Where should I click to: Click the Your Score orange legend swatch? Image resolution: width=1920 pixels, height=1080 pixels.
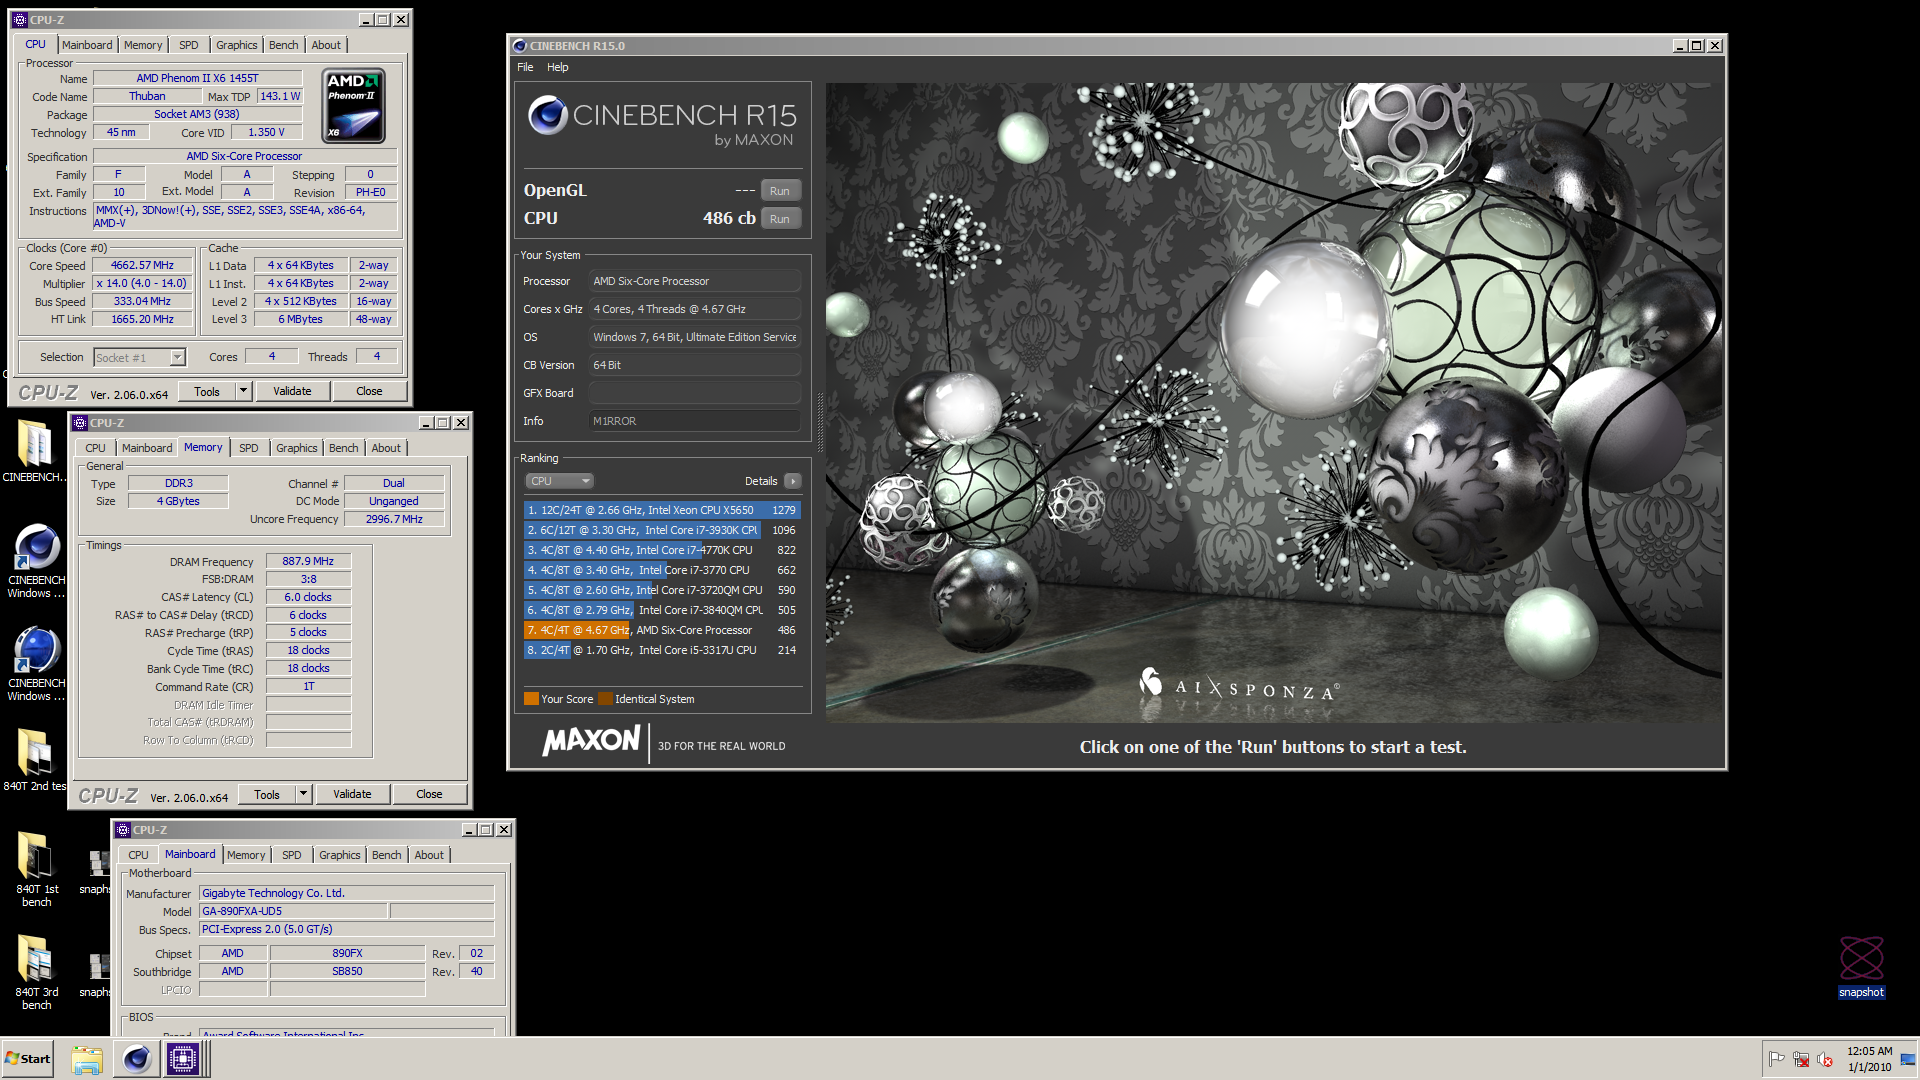pyautogui.click(x=531, y=699)
